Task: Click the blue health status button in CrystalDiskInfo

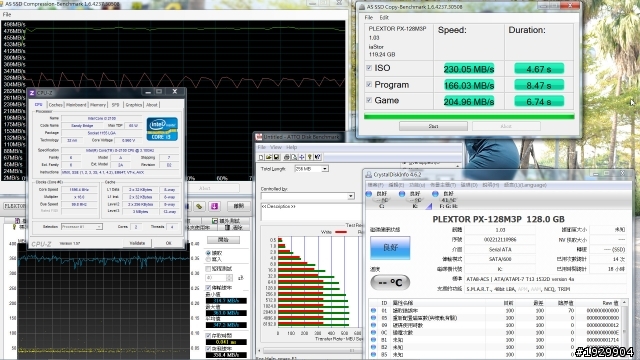Action: click(x=390, y=248)
